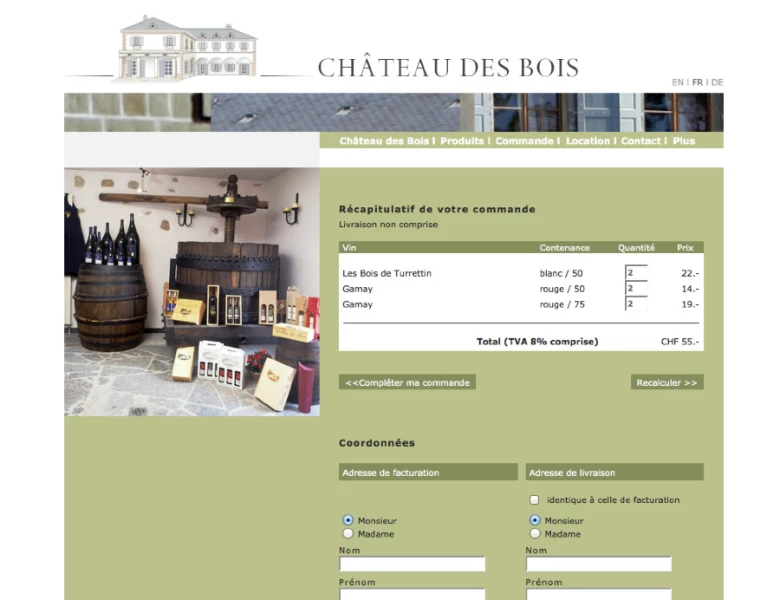Image resolution: width=780 pixels, height=600 pixels.
Task: Click the 'Livraison non comprise' note
Action: pyautogui.click(x=388, y=224)
